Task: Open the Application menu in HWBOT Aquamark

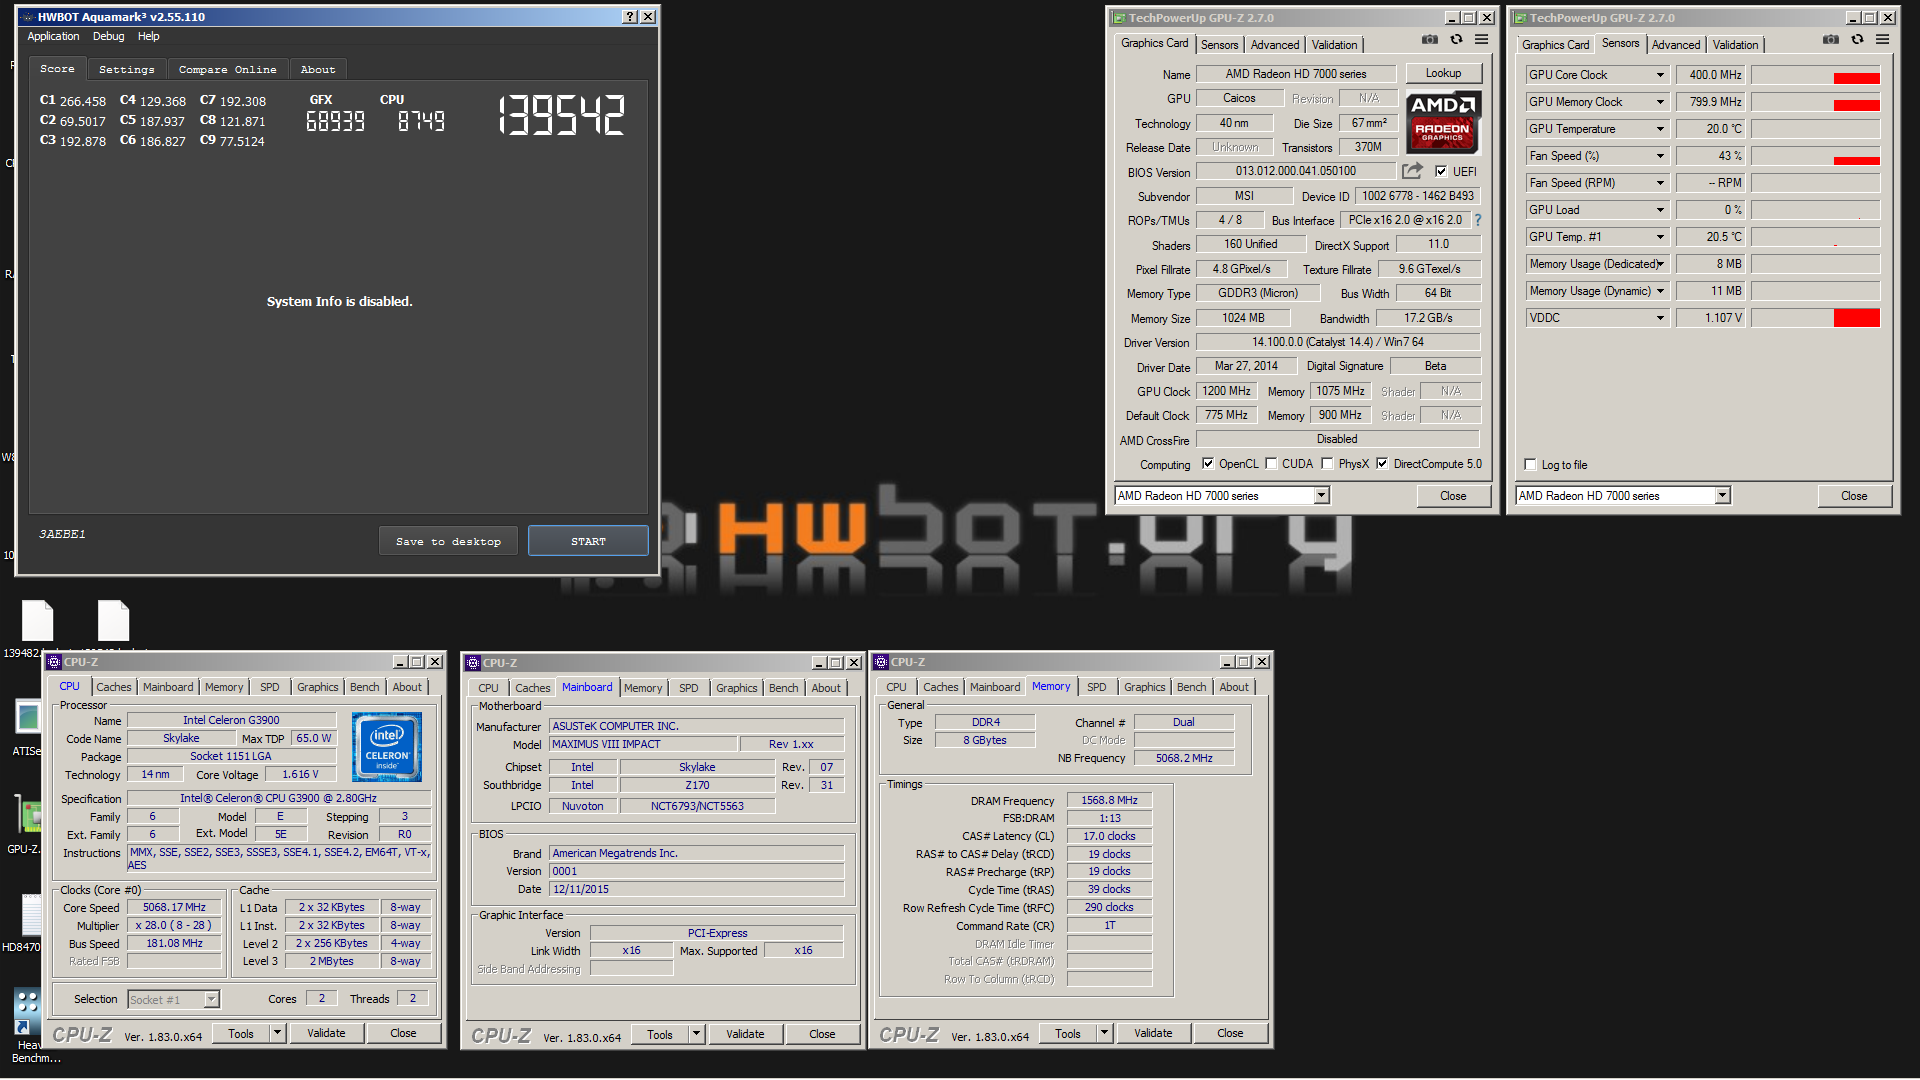Action: tap(53, 36)
